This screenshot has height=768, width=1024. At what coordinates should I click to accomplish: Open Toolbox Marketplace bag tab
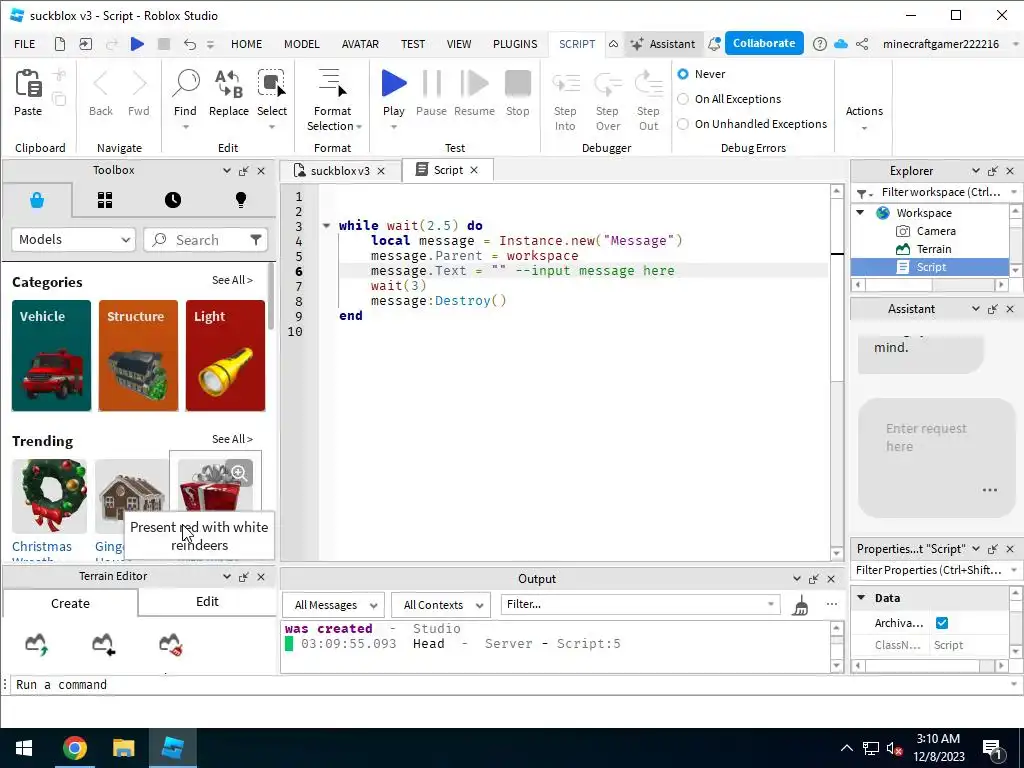click(37, 200)
